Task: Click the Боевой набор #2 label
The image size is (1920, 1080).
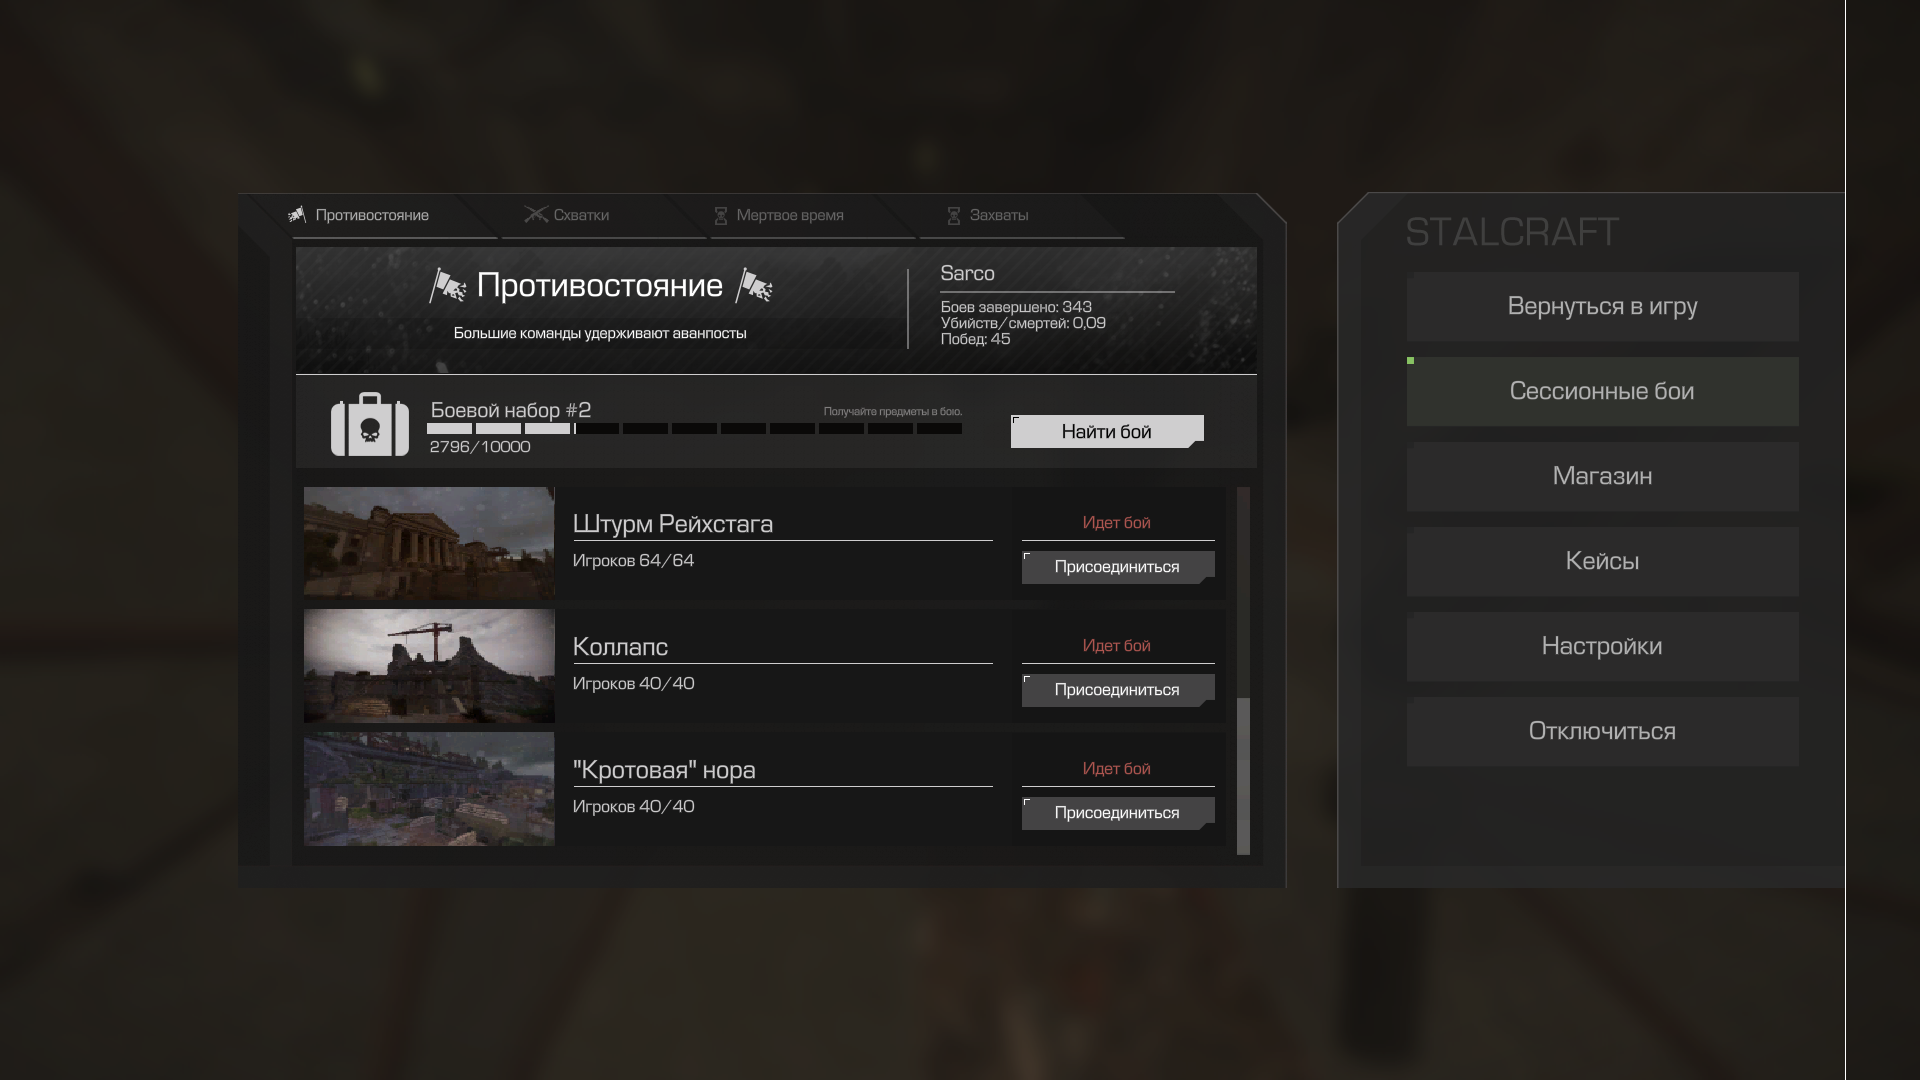Action: [x=511, y=410]
